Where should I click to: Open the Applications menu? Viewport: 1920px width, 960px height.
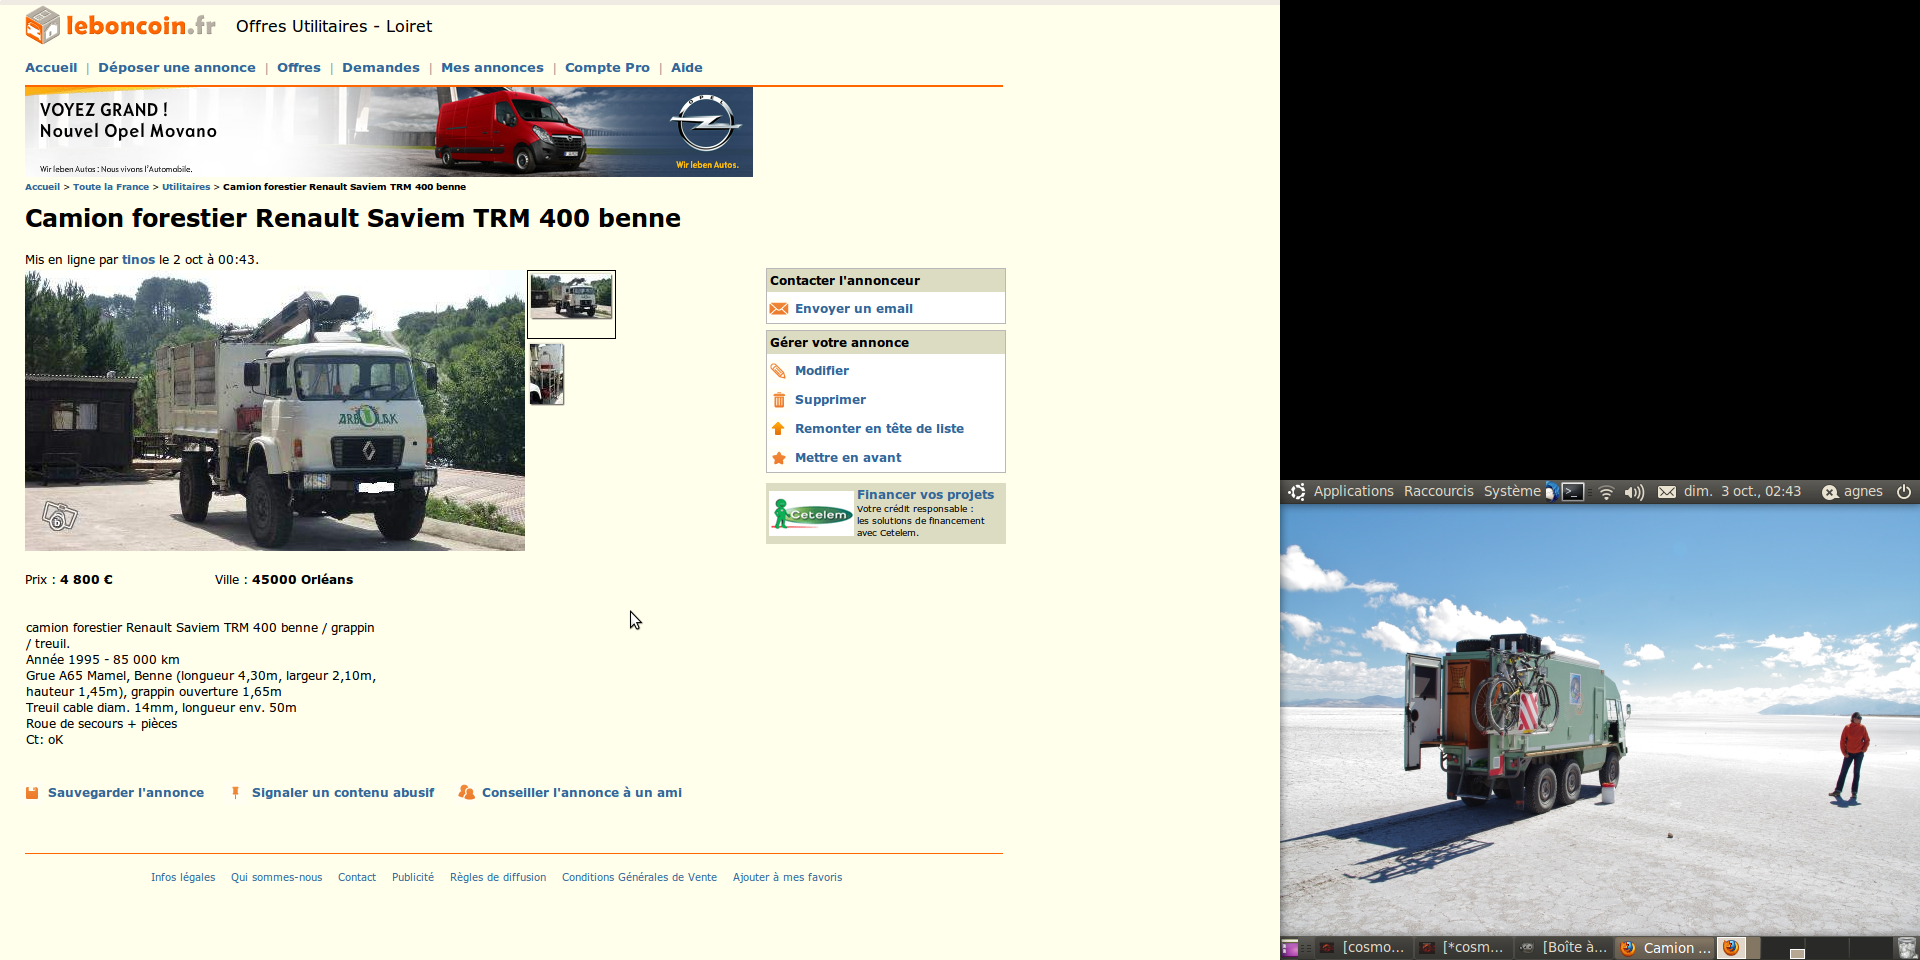[x=1352, y=492]
